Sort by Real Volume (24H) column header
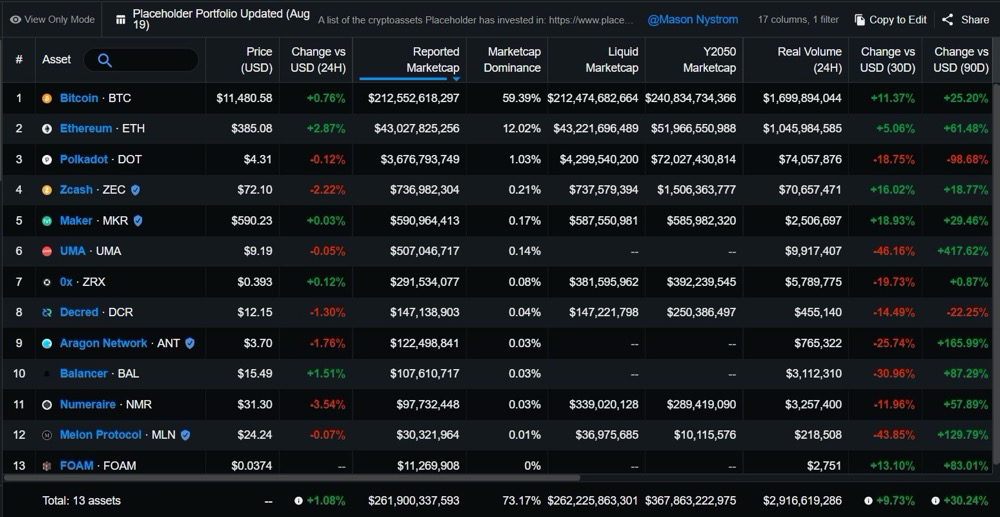The image size is (1000, 517). (809, 60)
